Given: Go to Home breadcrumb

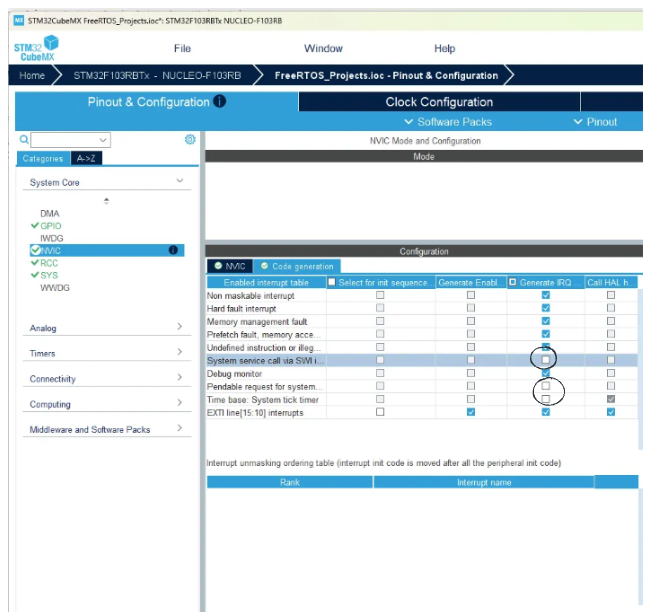Looking at the screenshot, I should [32, 75].
